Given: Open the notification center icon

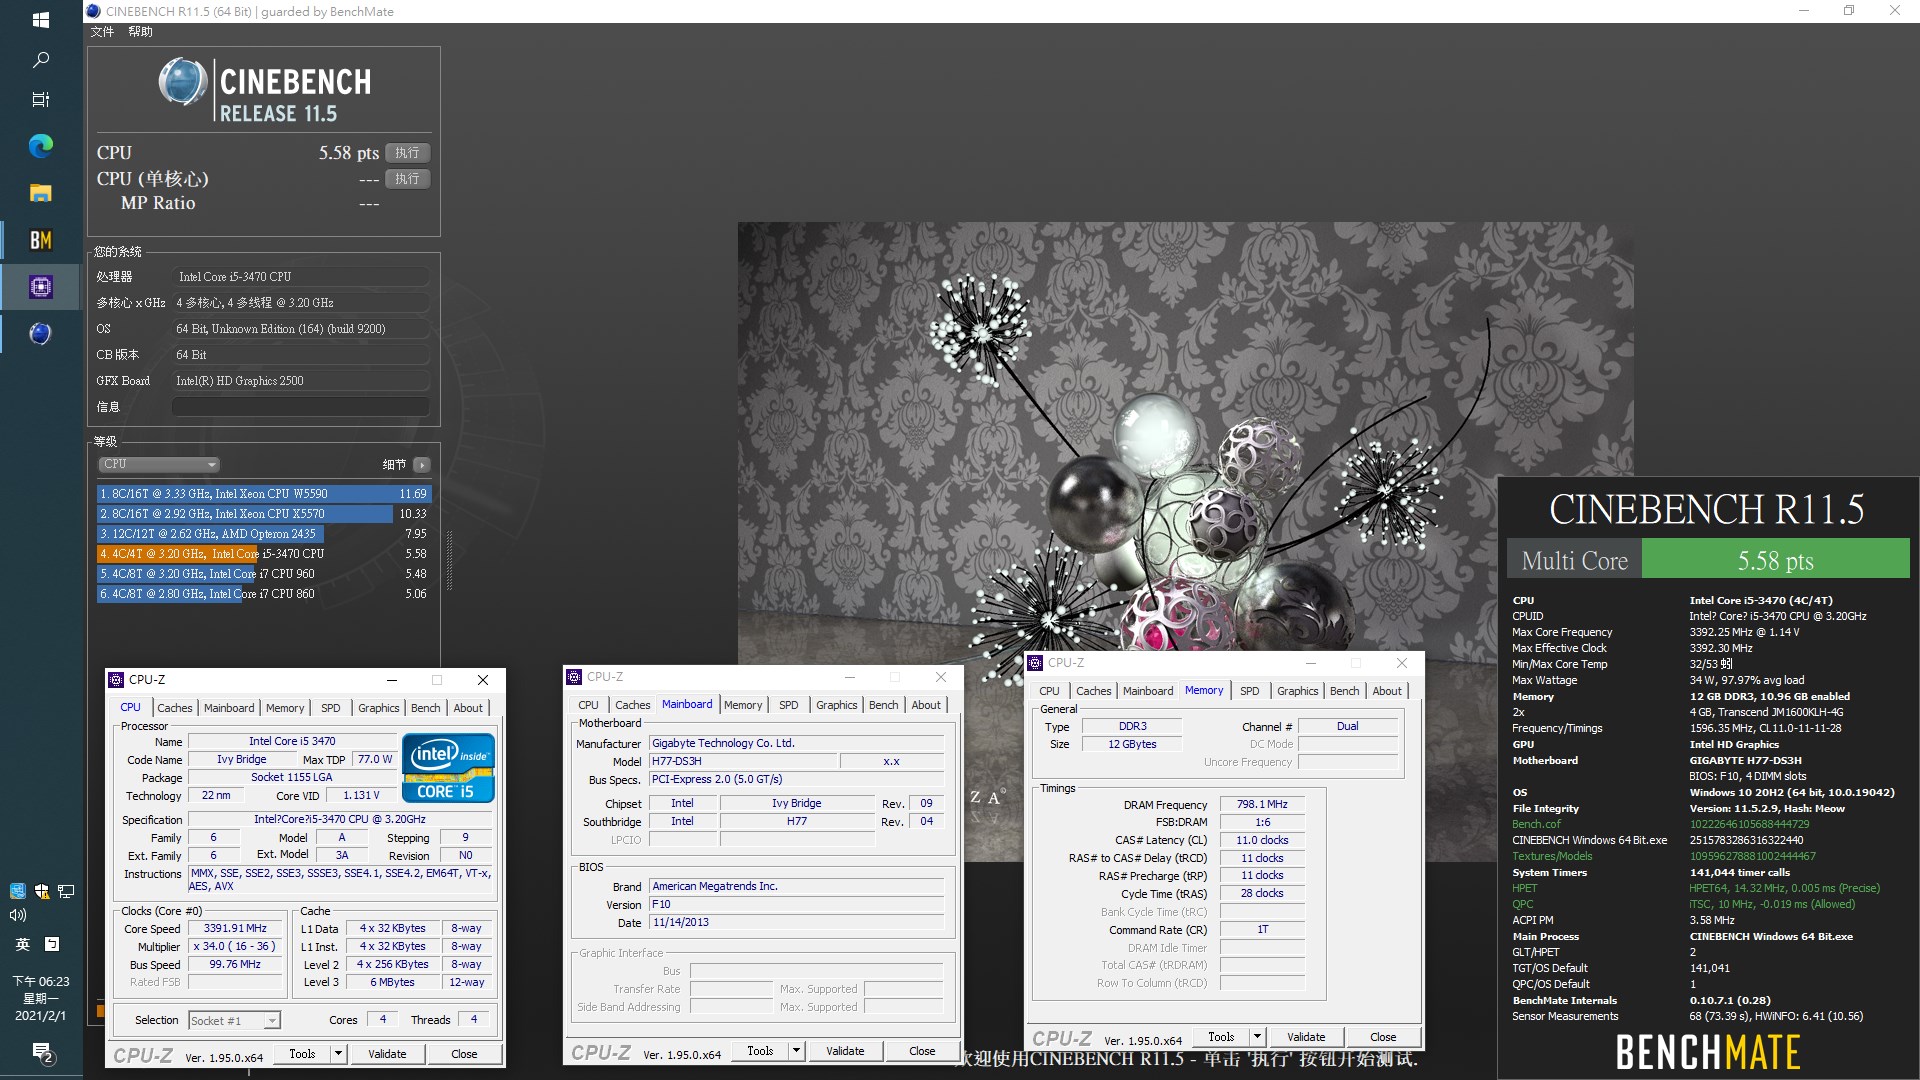Looking at the screenshot, I should pos(41,1052).
